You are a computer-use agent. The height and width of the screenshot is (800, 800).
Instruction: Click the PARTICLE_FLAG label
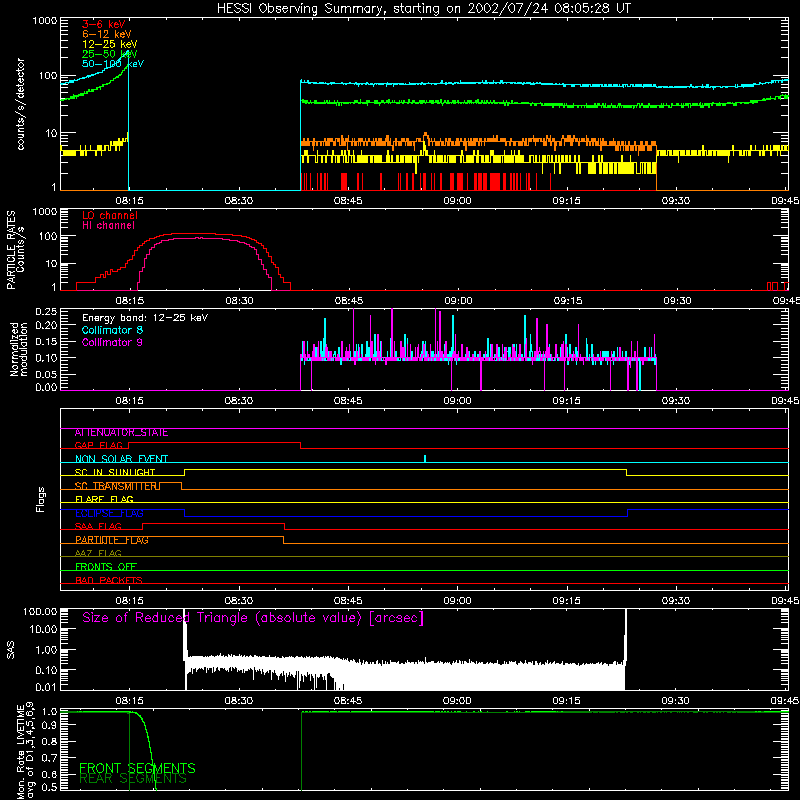(112, 540)
